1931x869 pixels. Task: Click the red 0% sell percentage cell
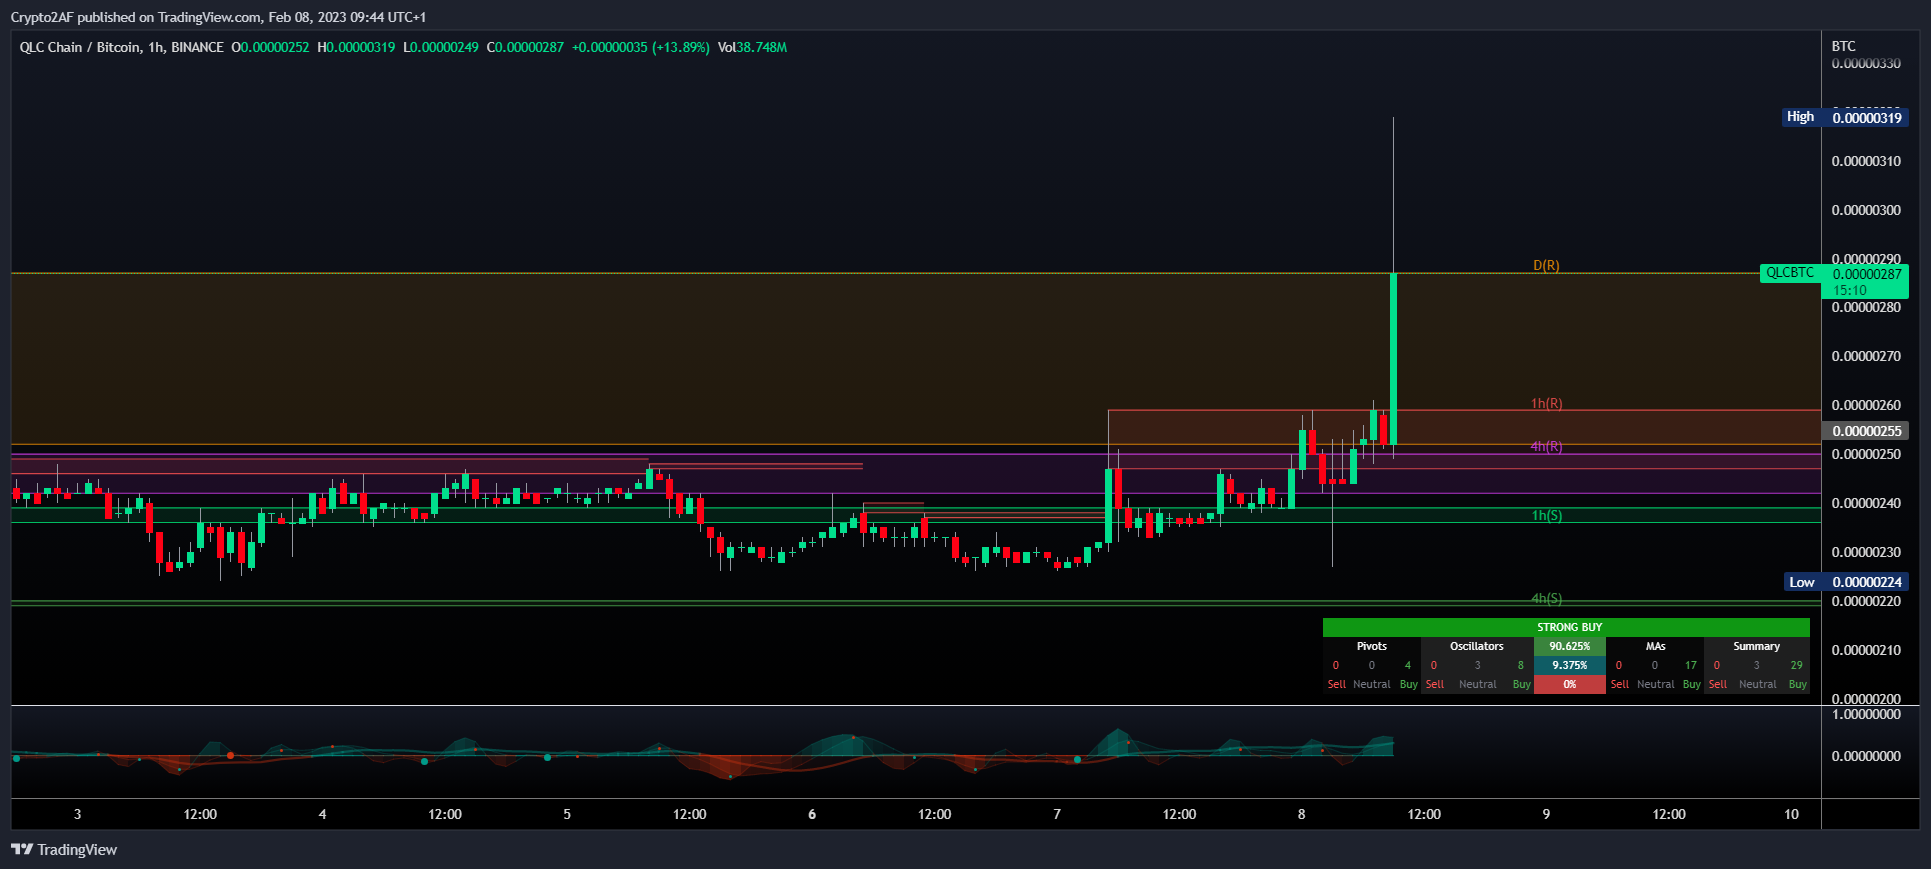pos(1570,684)
